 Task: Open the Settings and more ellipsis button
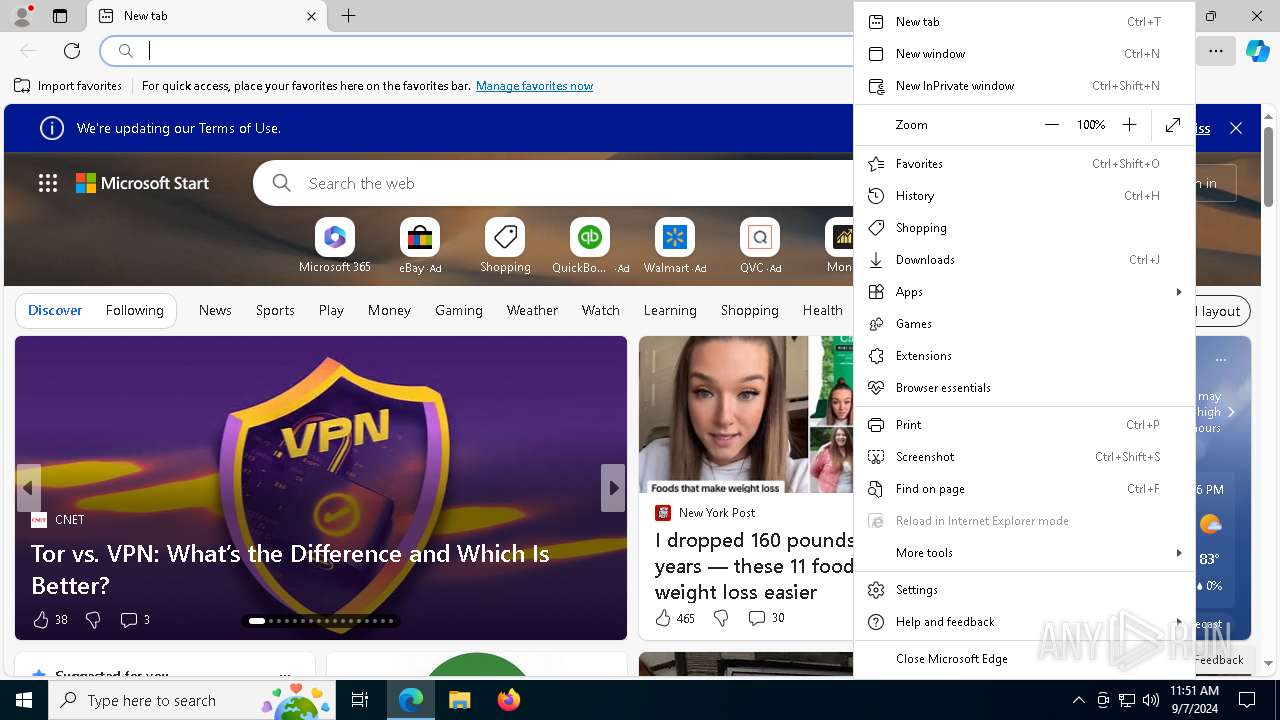click(1215, 51)
